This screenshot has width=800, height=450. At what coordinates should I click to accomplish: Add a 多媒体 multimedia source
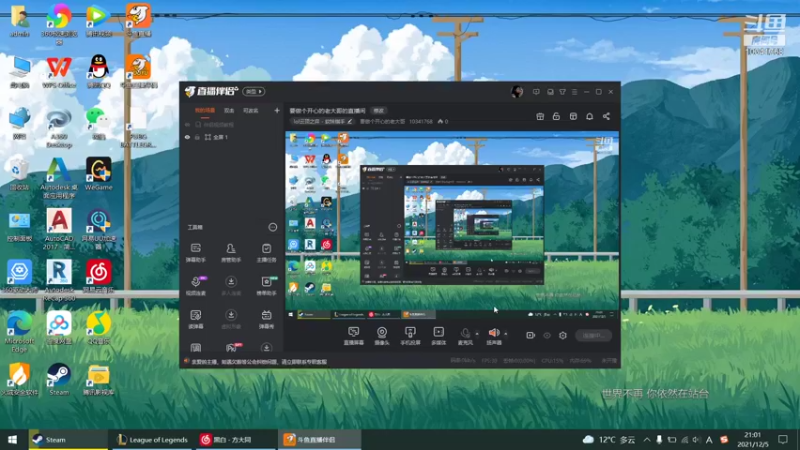coord(438,336)
